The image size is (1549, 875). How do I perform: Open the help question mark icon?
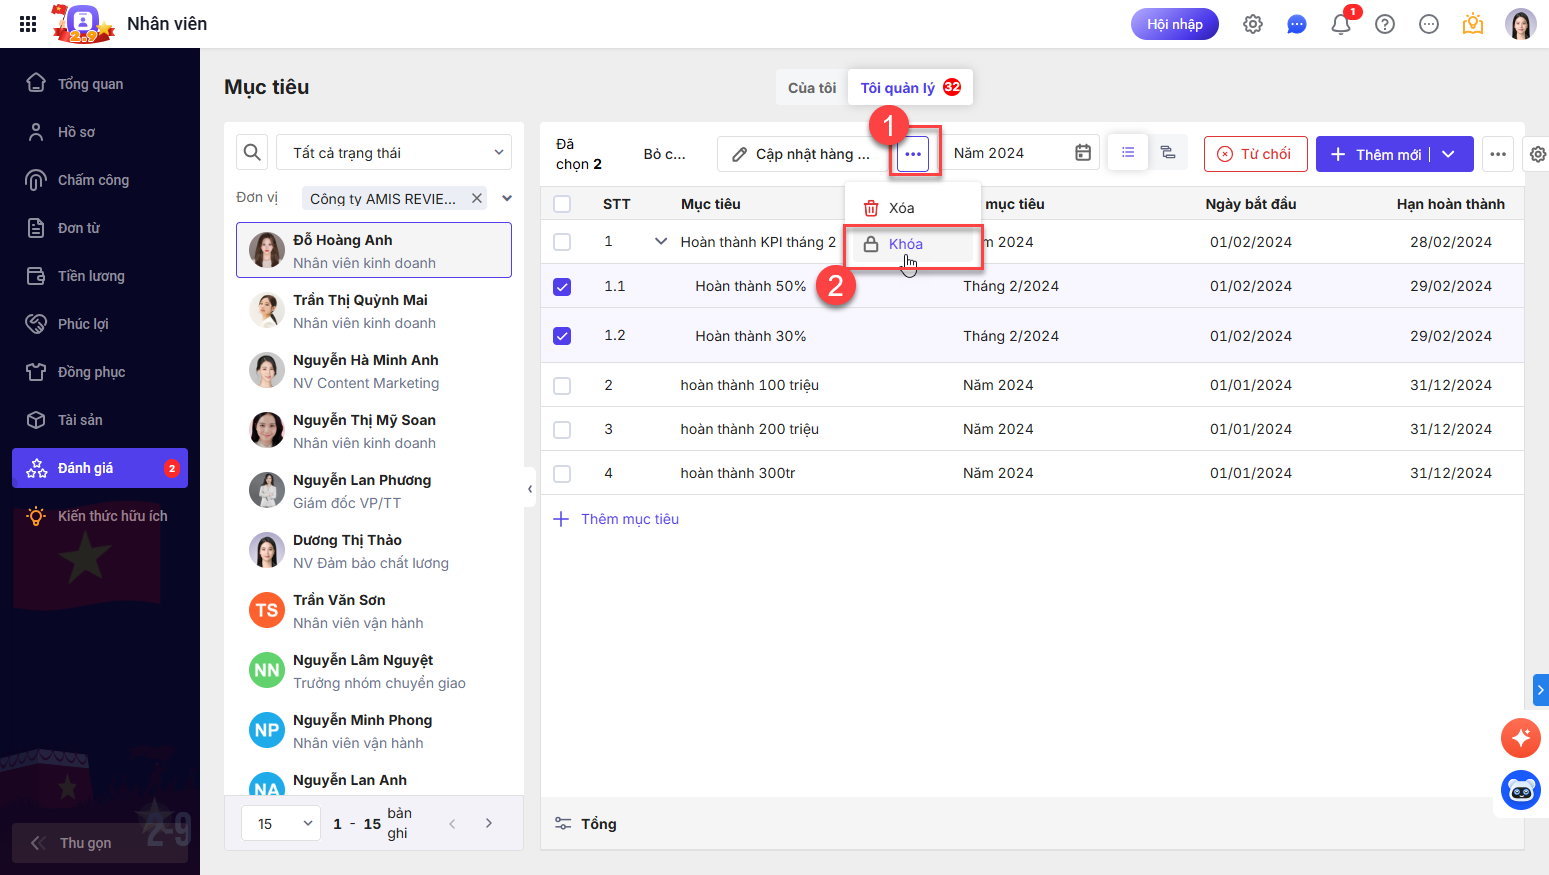point(1384,24)
